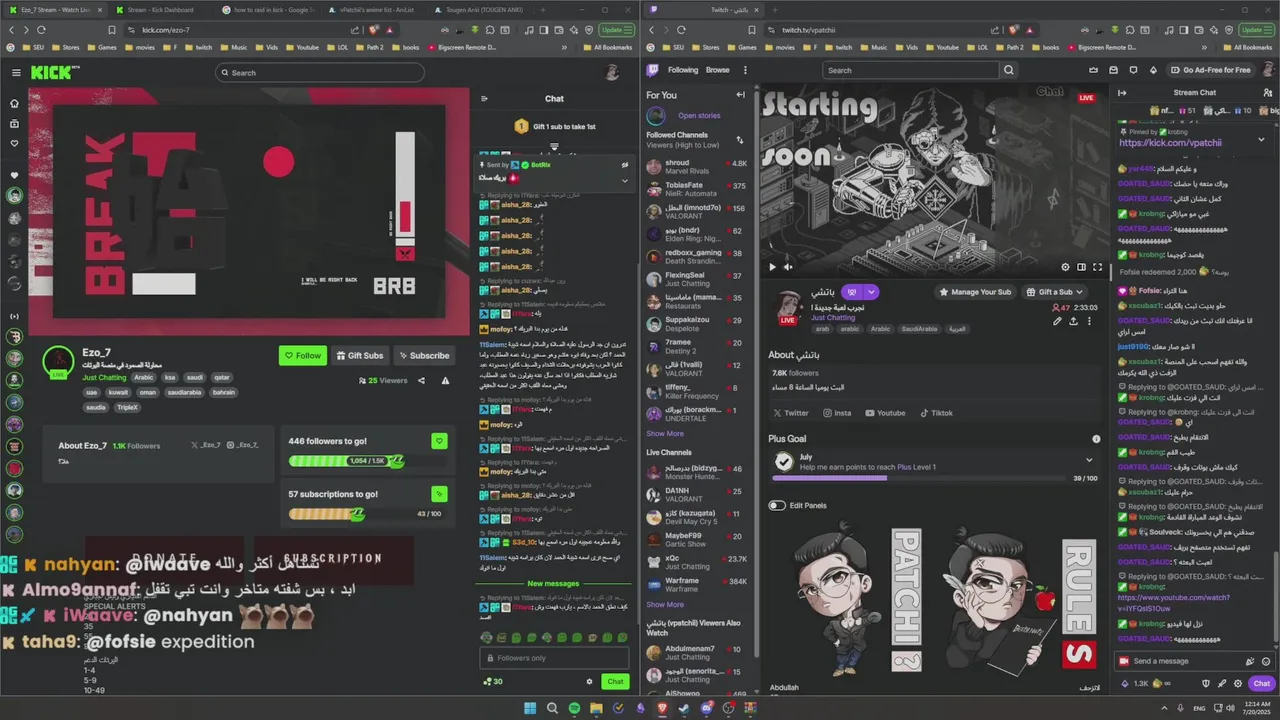
Task: Unpin the BotRix pinned message
Action: pyautogui.click(x=624, y=165)
